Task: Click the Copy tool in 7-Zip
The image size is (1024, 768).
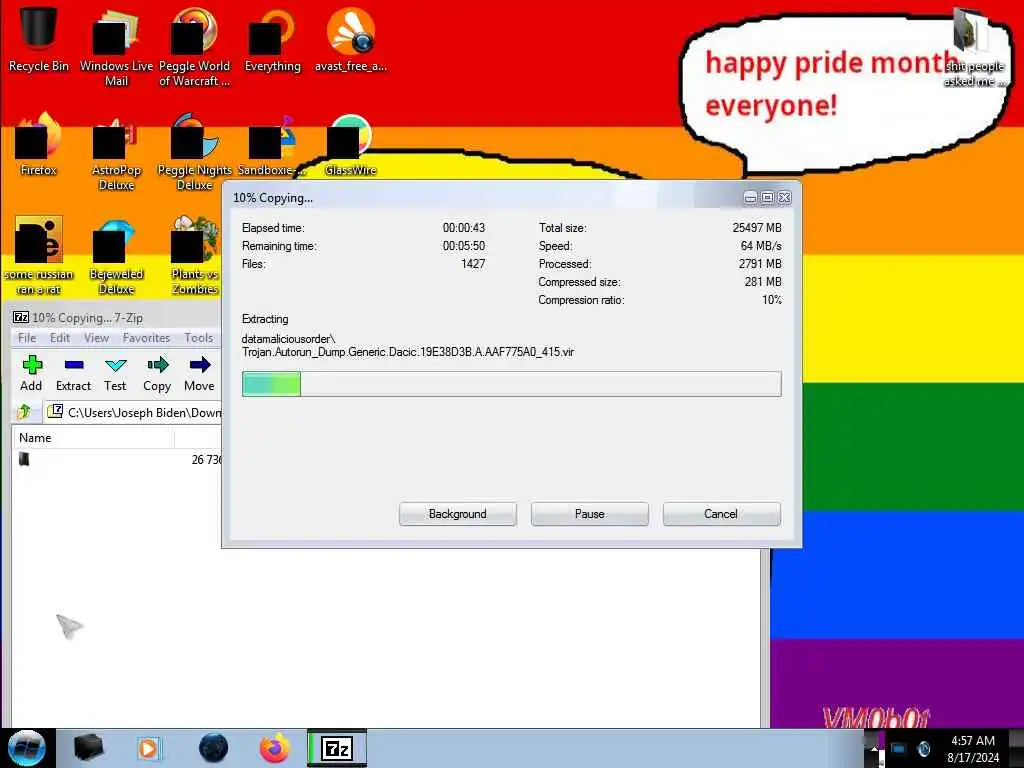Action: click(x=157, y=374)
